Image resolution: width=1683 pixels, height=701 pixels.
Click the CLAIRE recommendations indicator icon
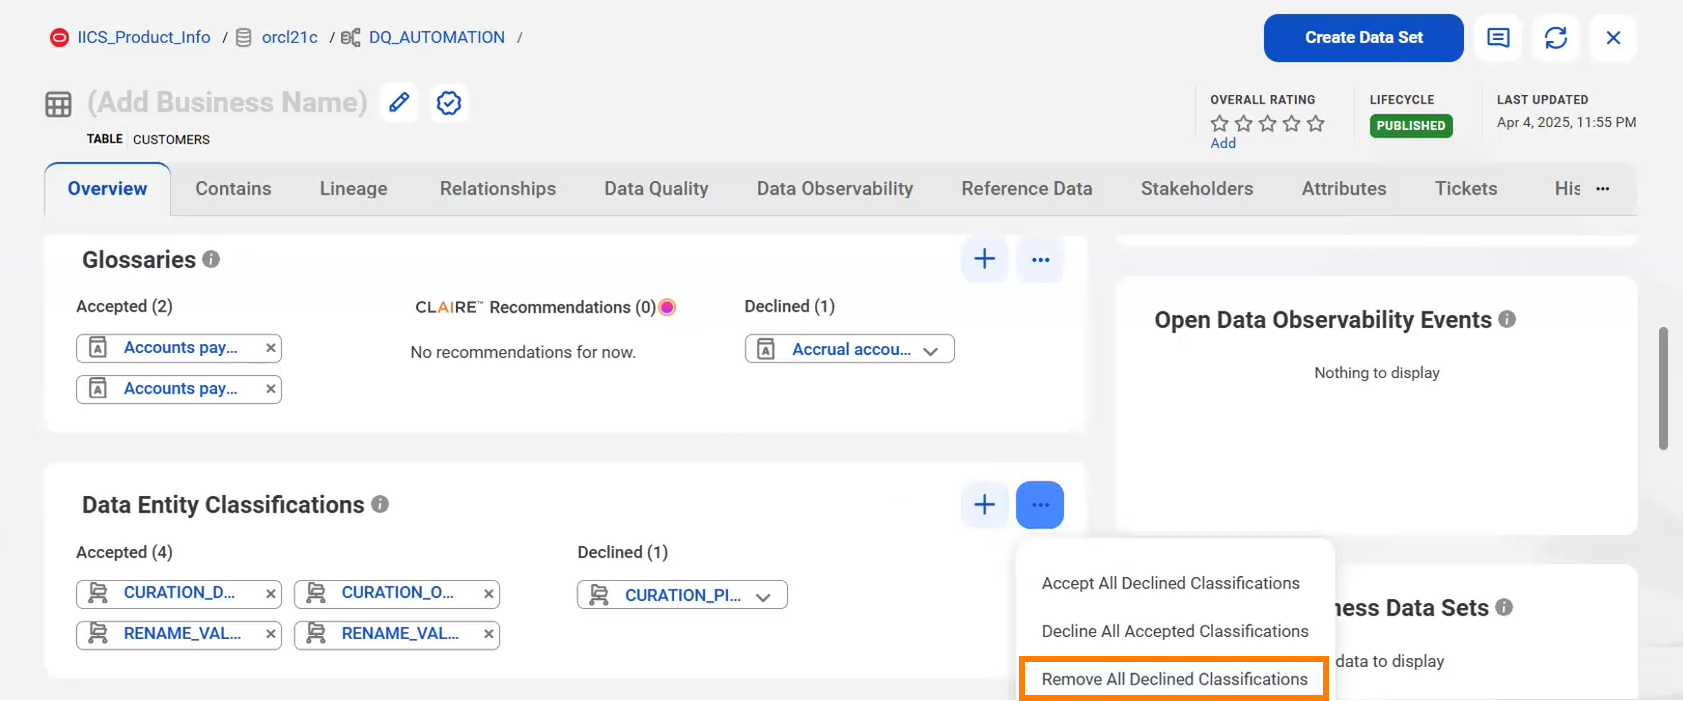pyautogui.click(x=667, y=308)
